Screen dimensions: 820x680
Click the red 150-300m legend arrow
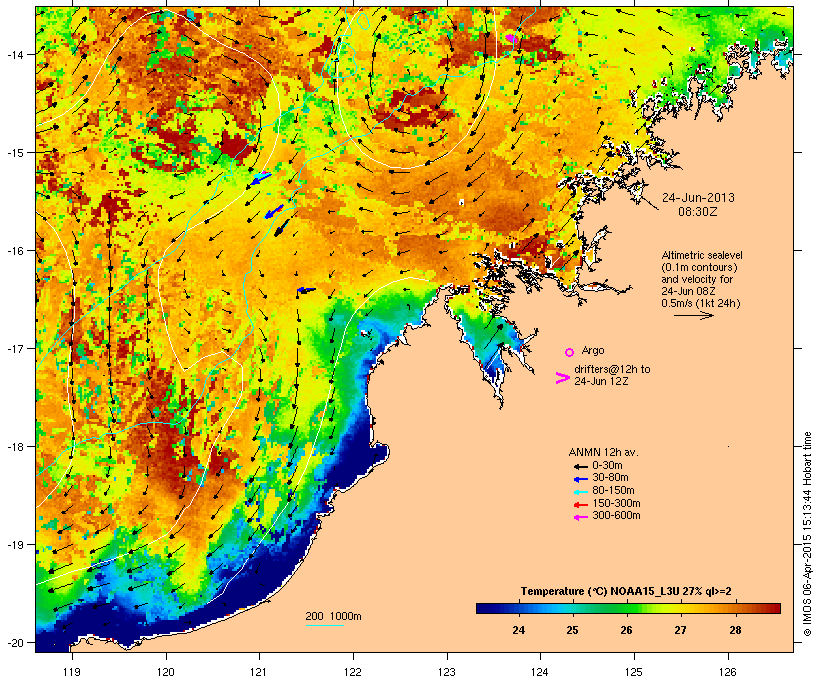580,505
